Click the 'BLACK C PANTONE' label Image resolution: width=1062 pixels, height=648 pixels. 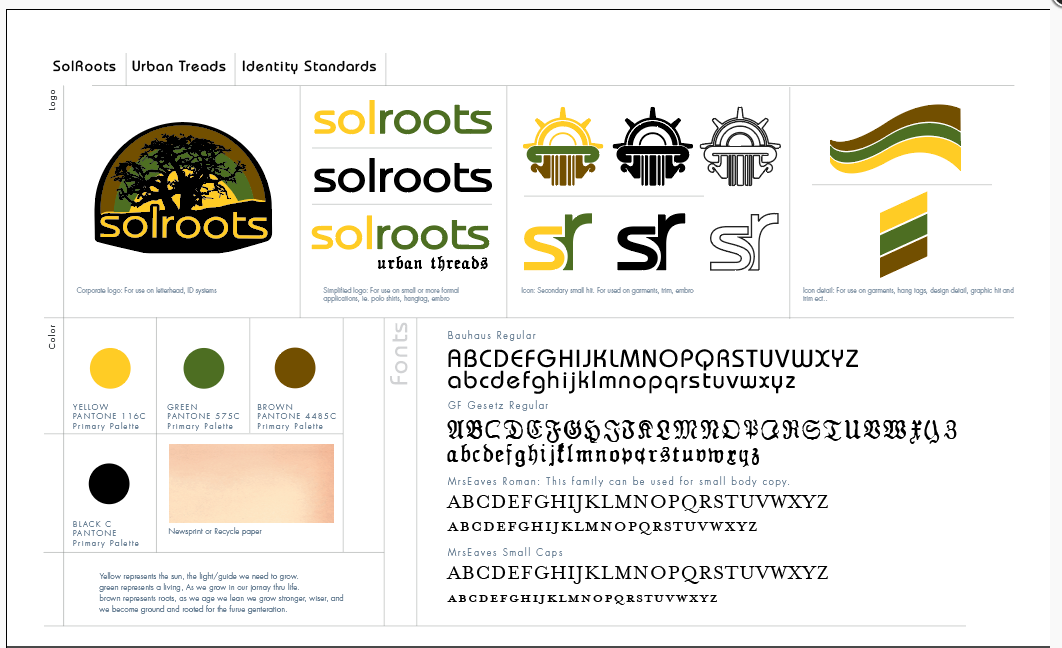(x=94, y=529)
